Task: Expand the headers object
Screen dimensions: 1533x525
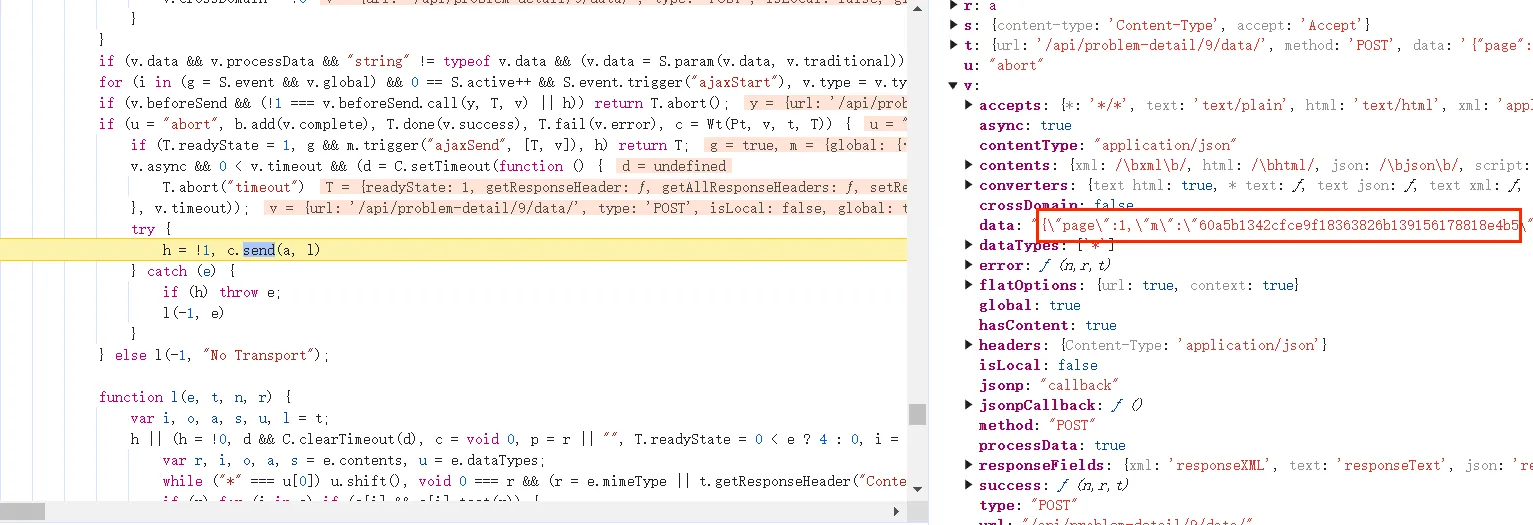Action: 968,345
